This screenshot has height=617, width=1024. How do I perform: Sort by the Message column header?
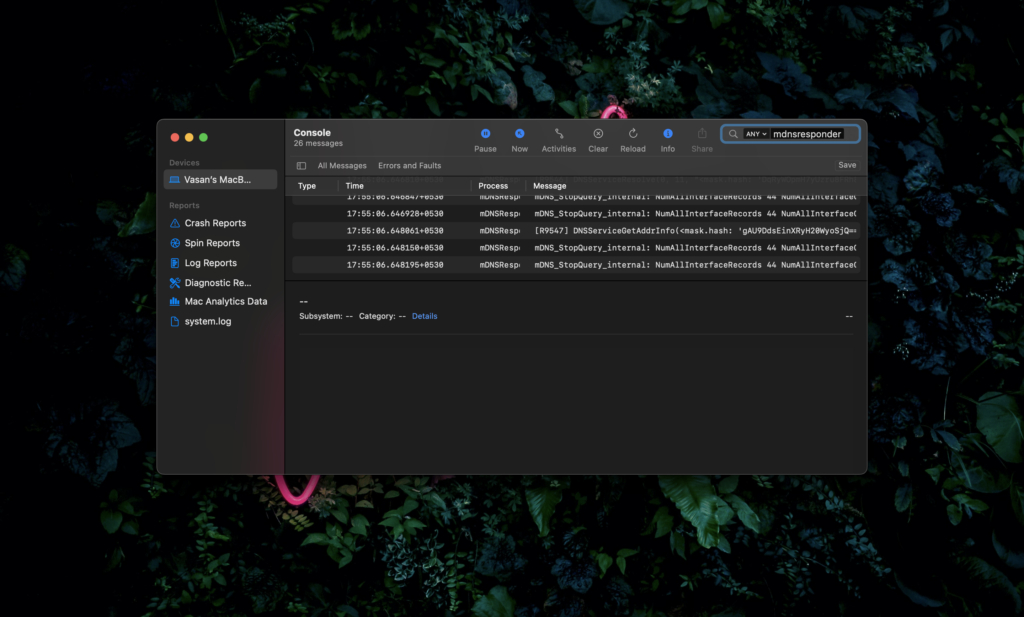(x=550, y=186)
